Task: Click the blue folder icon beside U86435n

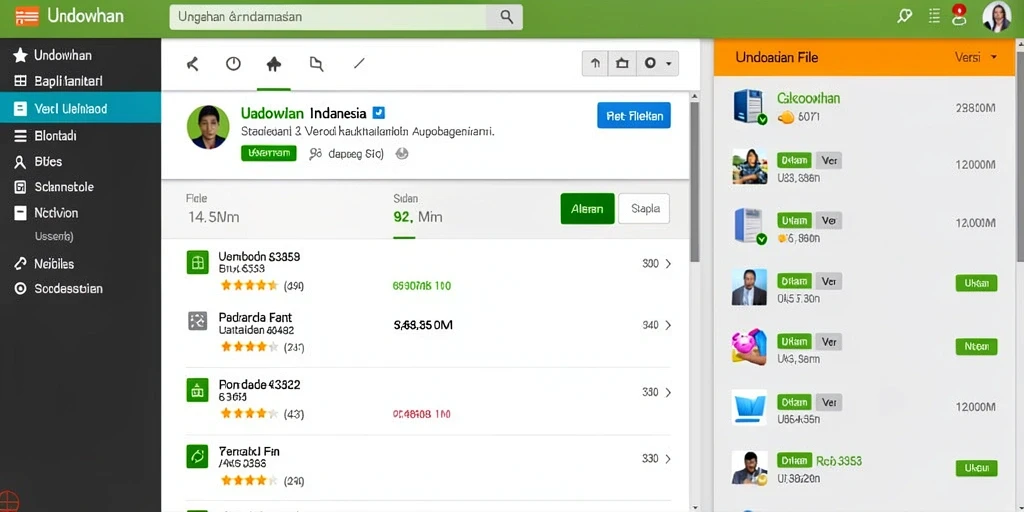Action: [748, 408]
